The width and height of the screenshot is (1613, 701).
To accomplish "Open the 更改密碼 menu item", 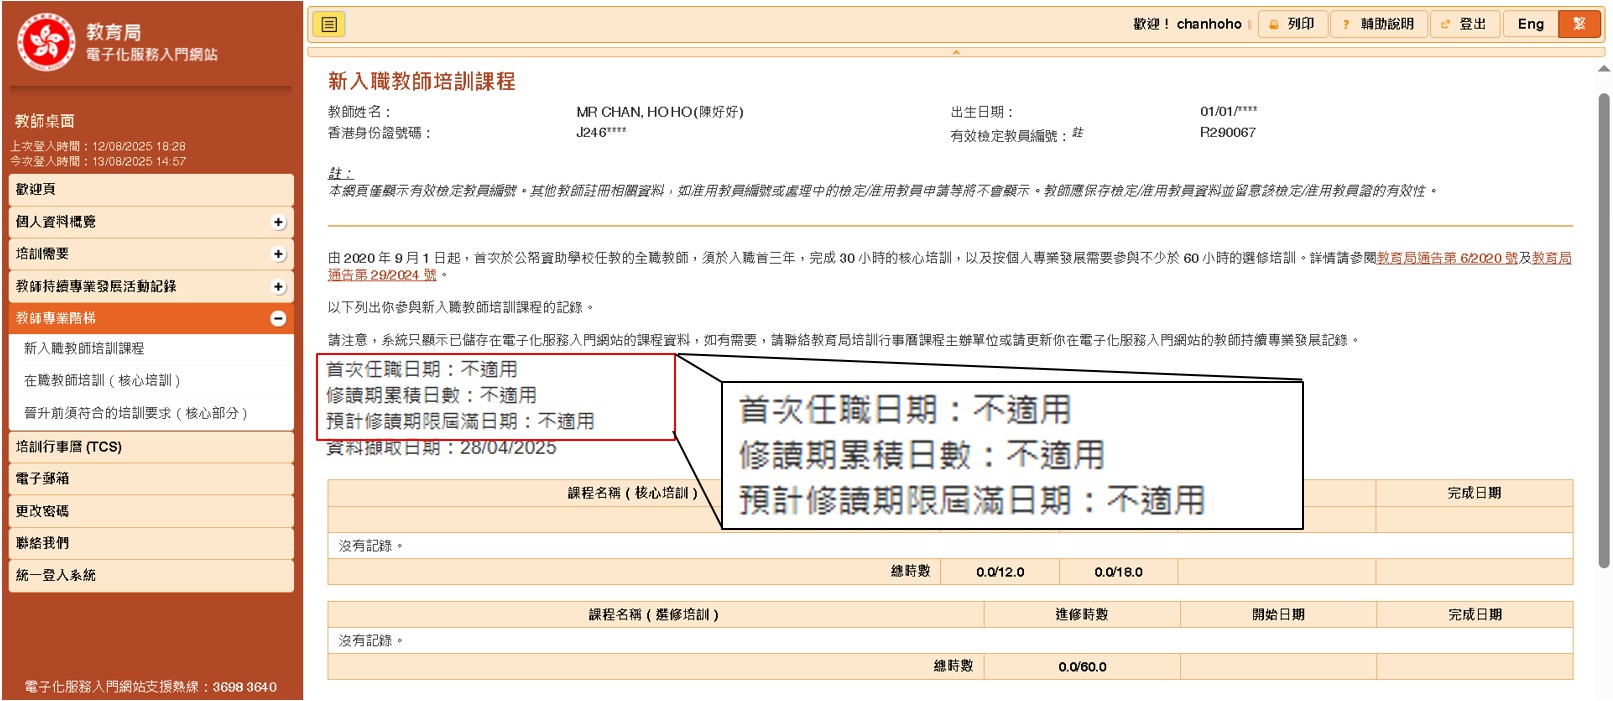I will pyautogui.click(x=151, y=511).
